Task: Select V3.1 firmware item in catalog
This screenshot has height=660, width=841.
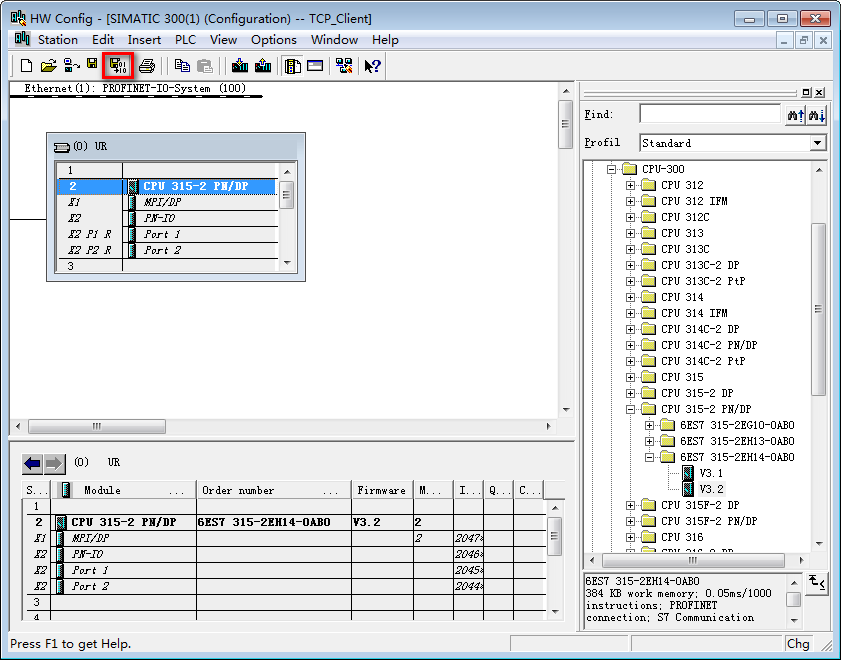Action: pos(711,473)
